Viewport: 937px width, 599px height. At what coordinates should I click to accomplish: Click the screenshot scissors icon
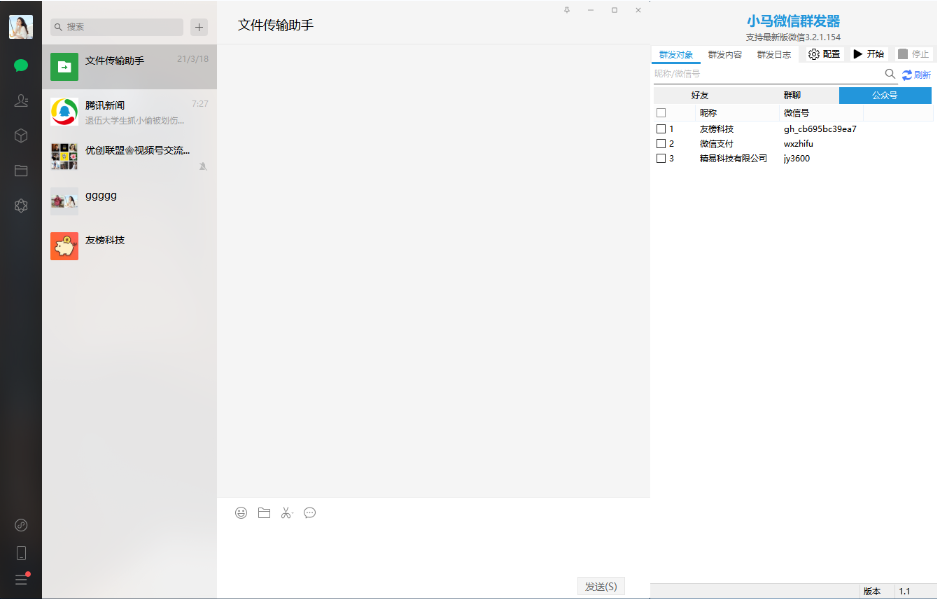click(x=286, y=513)
